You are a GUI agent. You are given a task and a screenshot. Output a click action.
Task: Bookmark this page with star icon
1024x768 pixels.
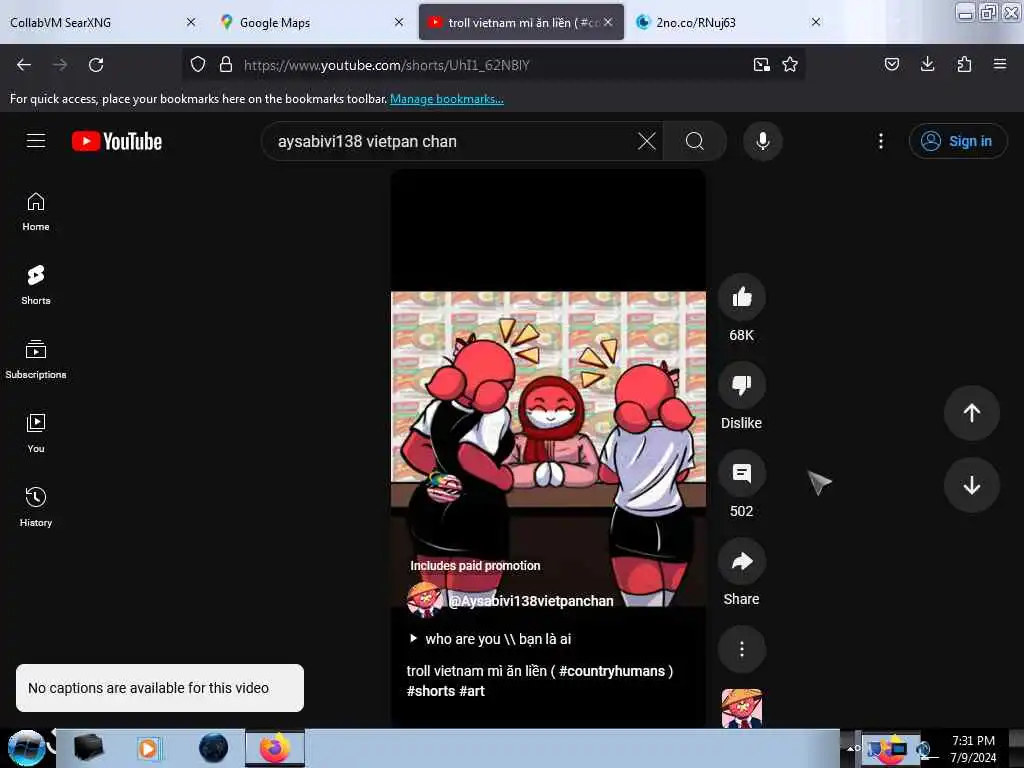[x=790, y=65]
